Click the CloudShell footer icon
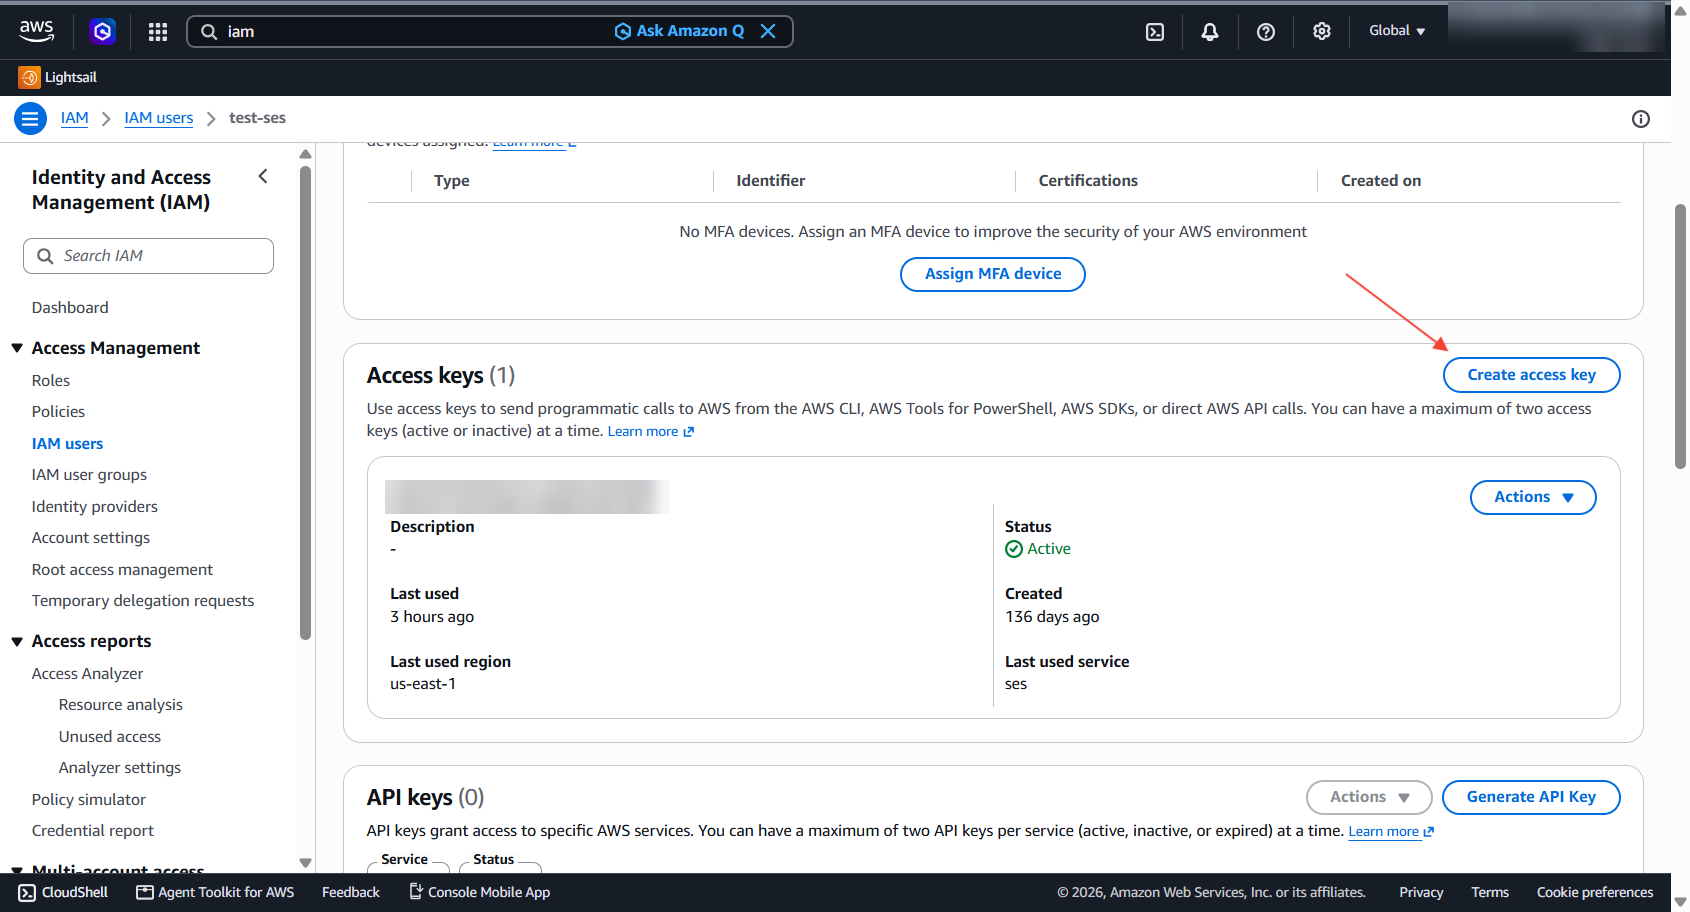The image size is (1690, 912). coord(27,893)
